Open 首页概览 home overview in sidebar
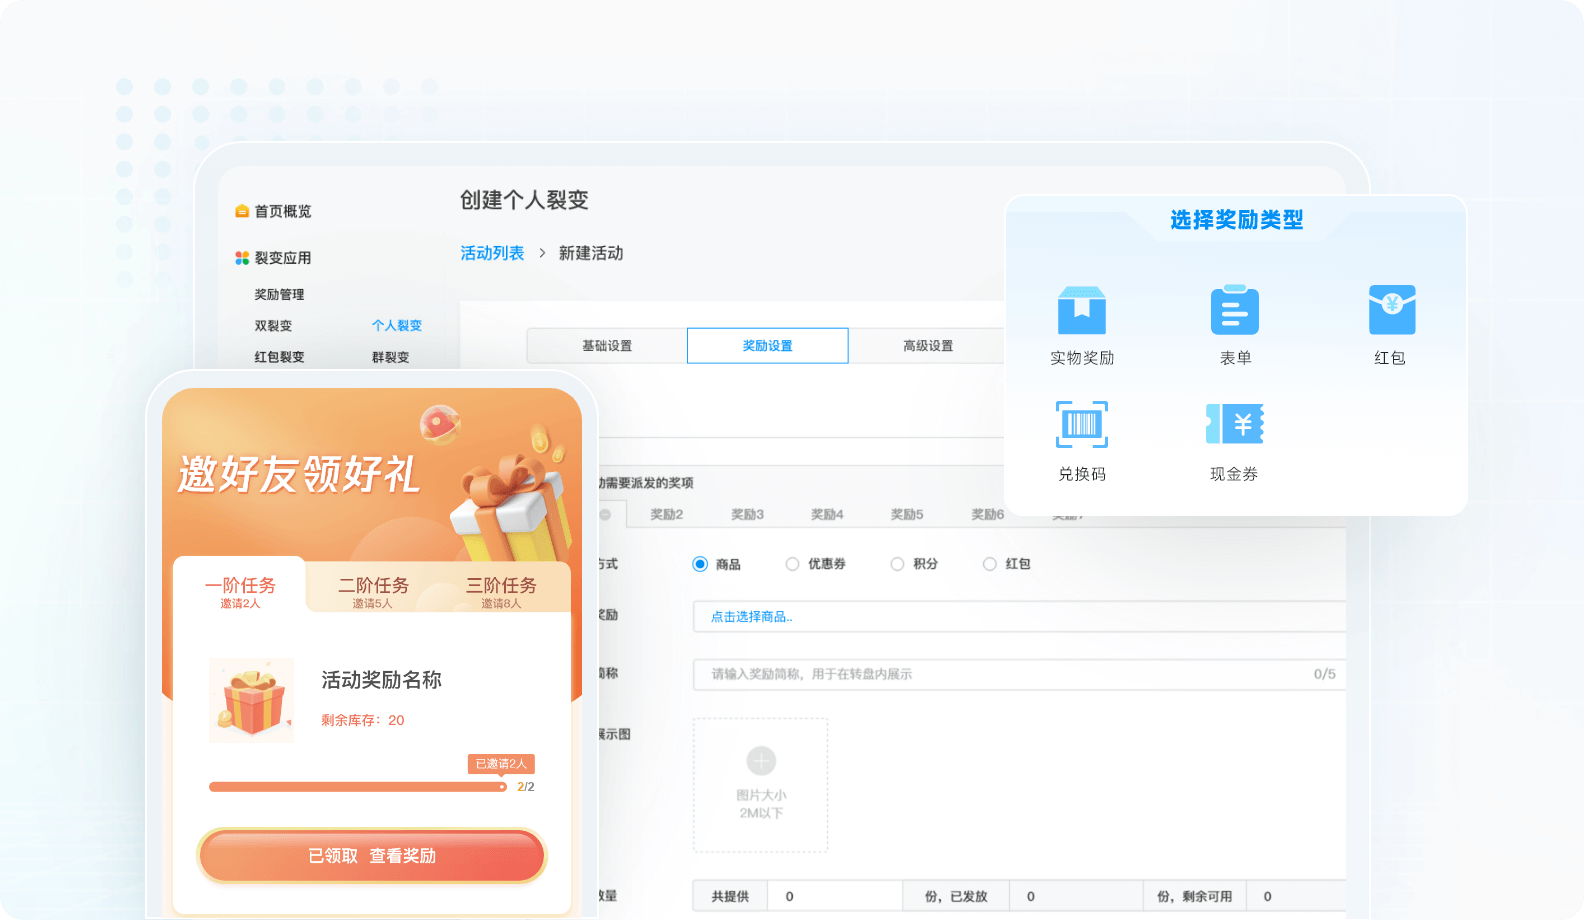This screenshot has width=1584, height=920. tap(282, 211)
